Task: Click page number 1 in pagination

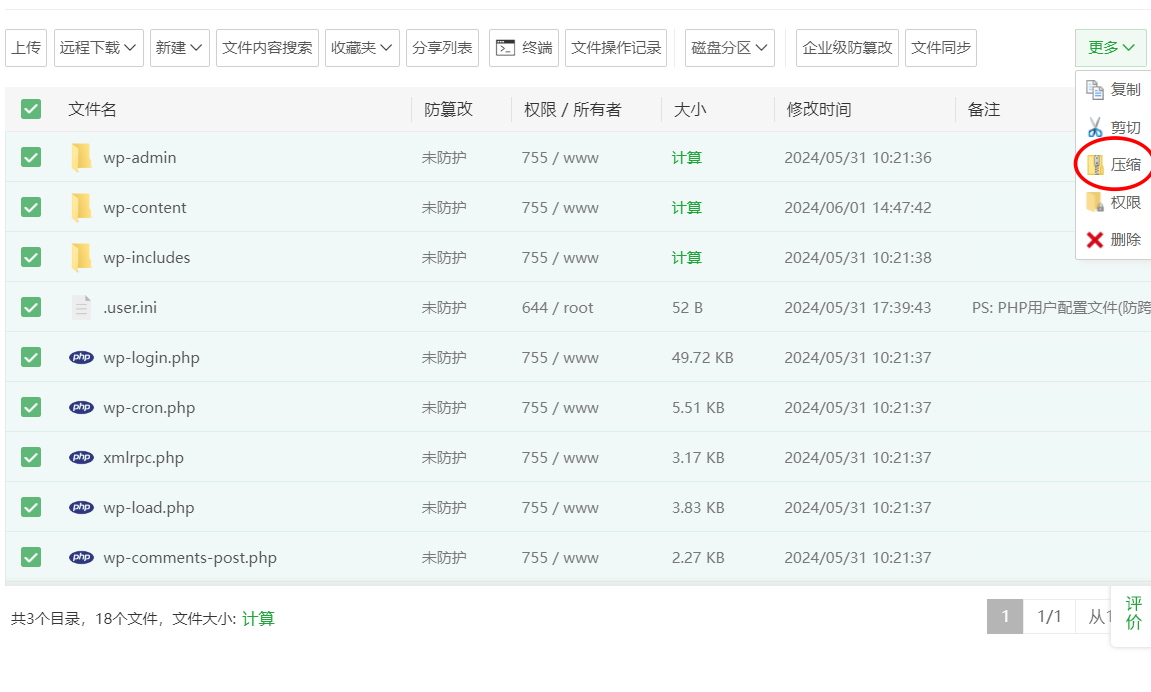Action: click(x=1004, y=617)
